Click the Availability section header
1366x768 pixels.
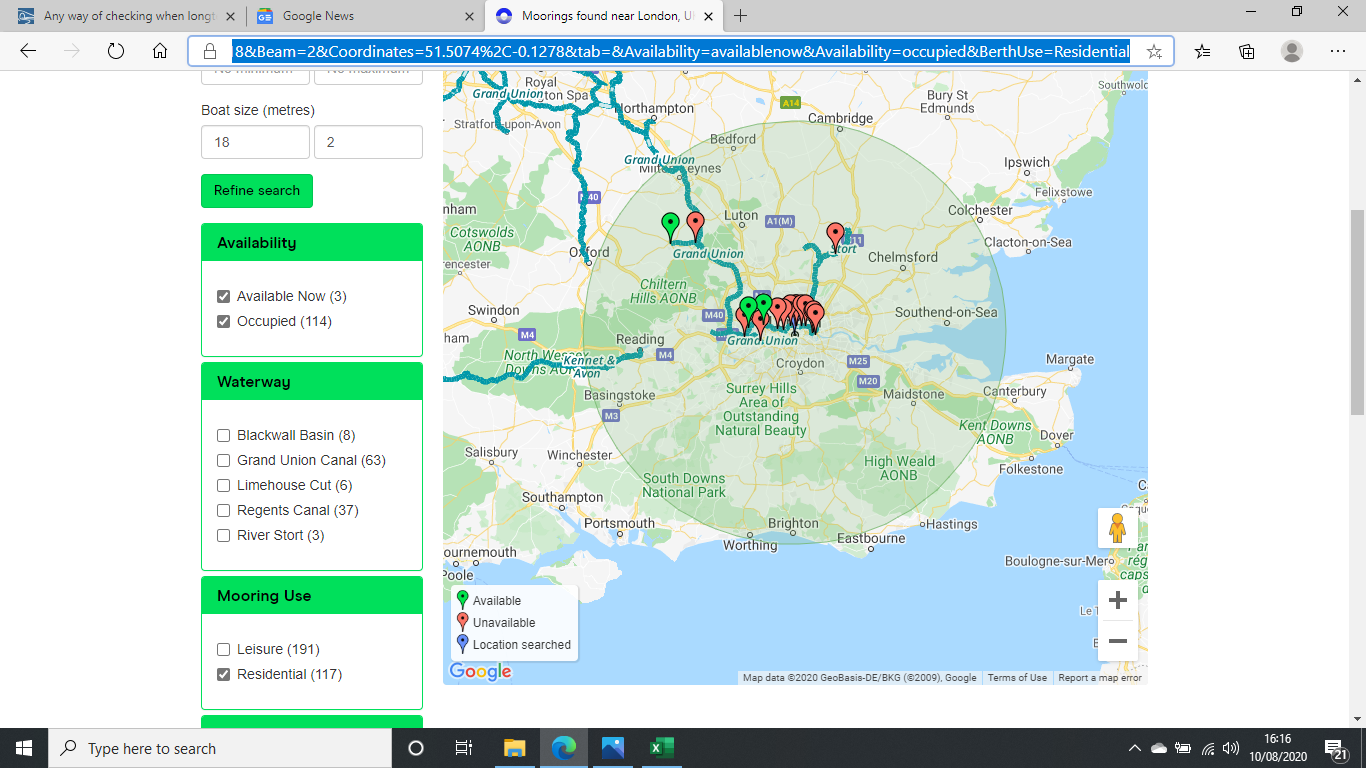pos(312,243)
